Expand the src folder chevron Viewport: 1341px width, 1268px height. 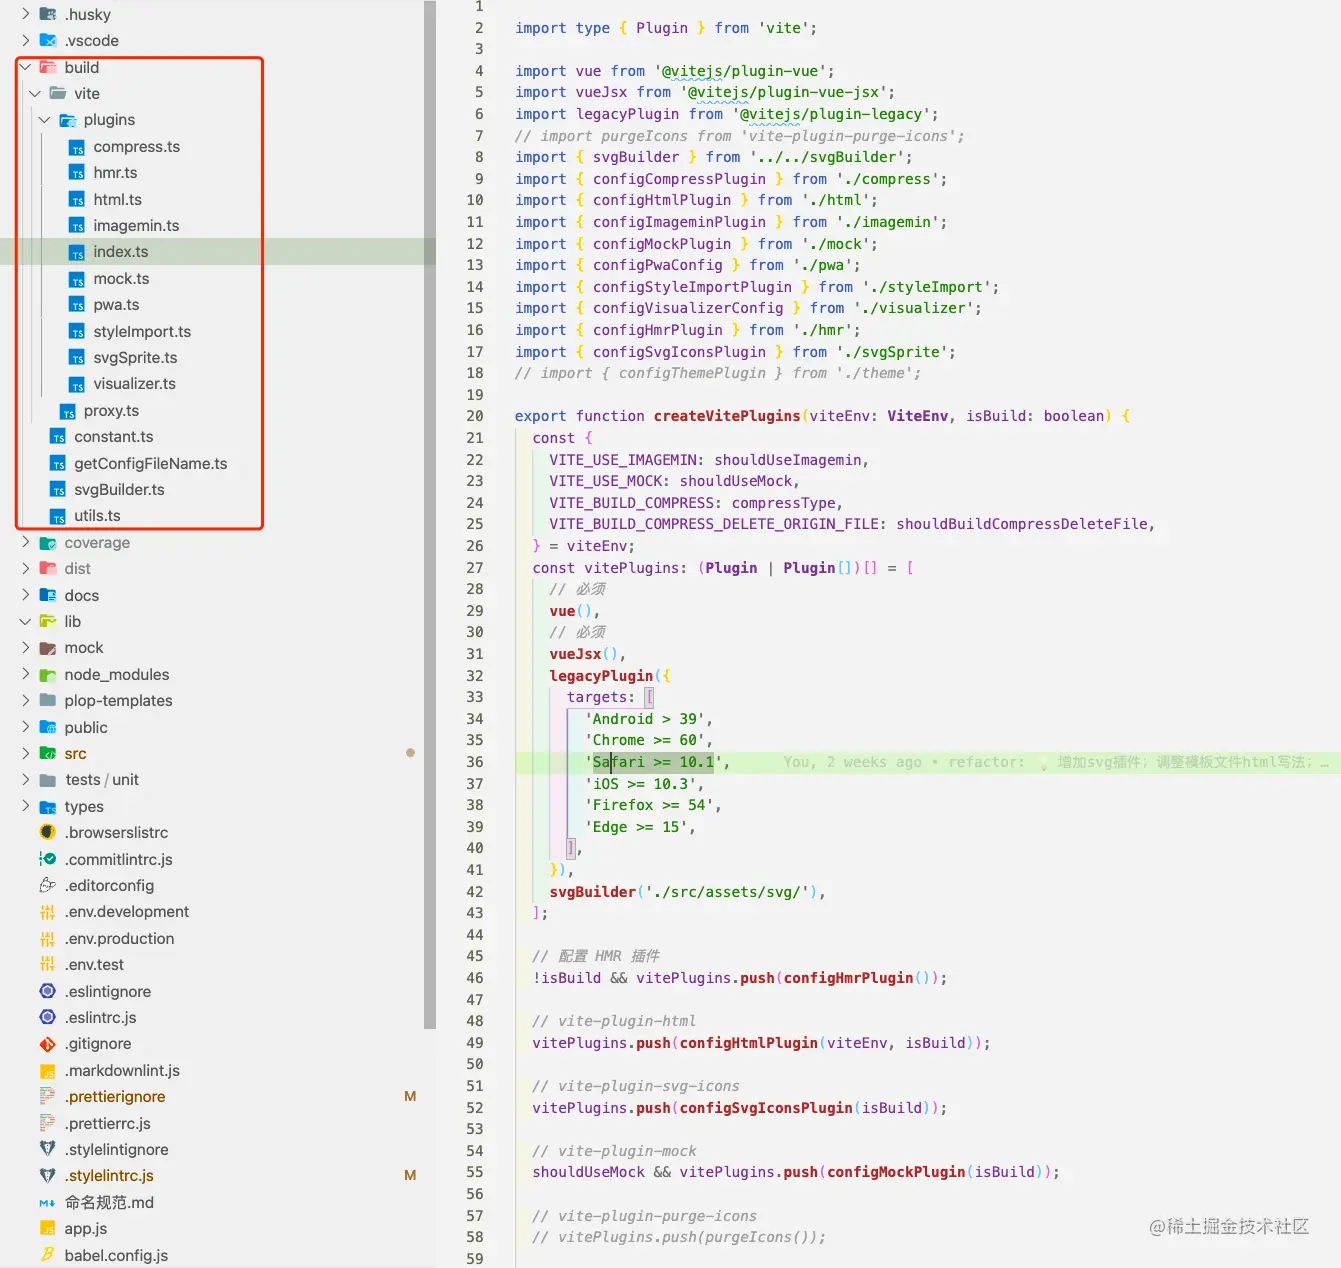click(25, 753)
